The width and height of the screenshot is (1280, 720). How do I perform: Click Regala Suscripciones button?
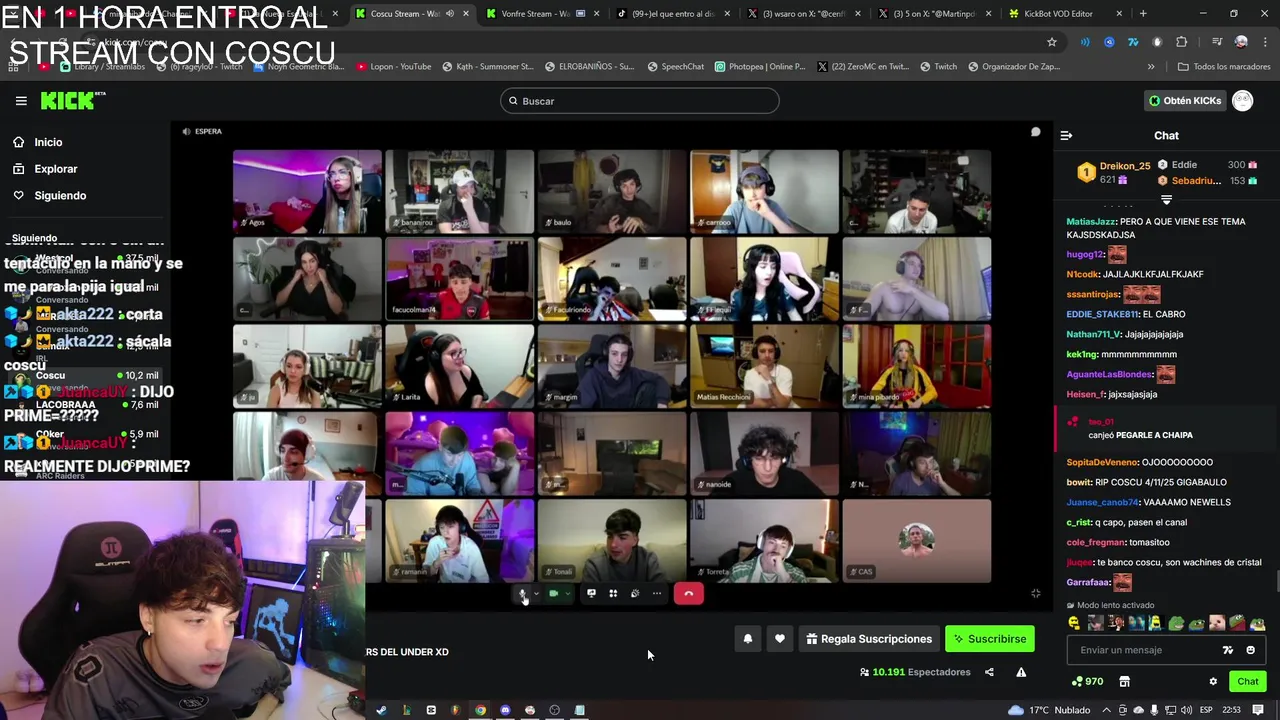[869, 639]
